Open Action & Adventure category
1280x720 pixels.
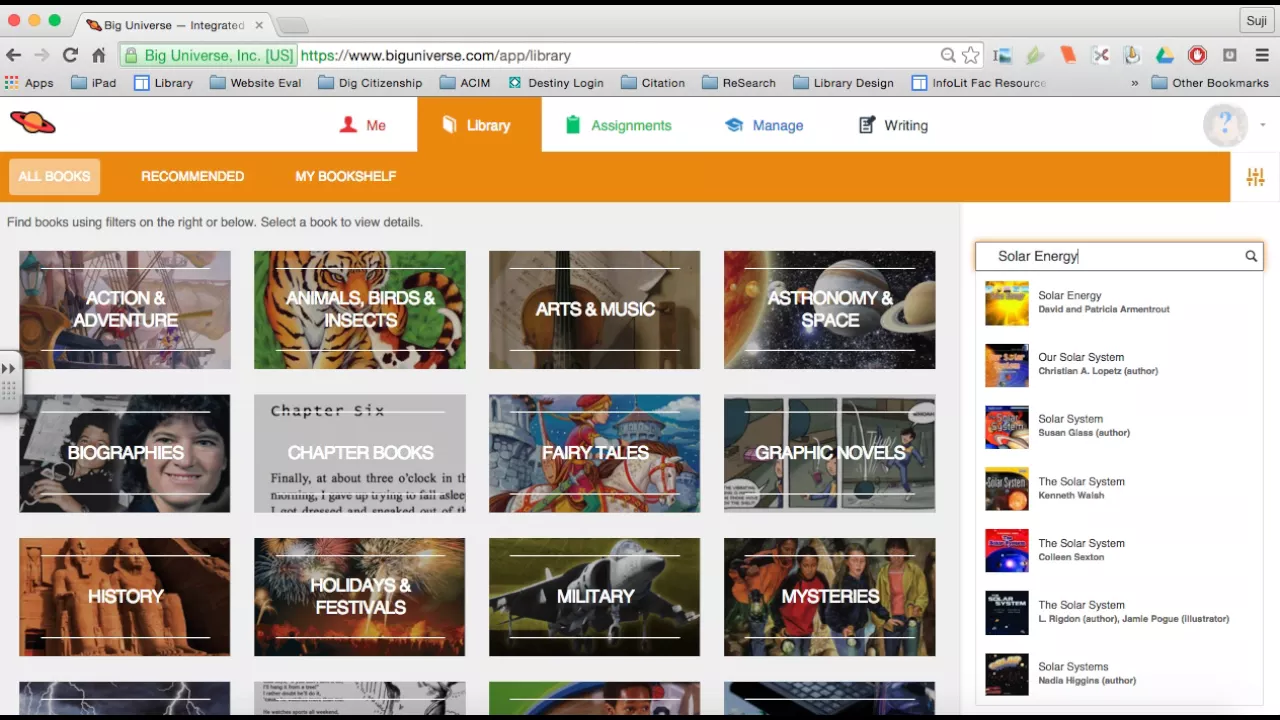click(x=125, y=309)
